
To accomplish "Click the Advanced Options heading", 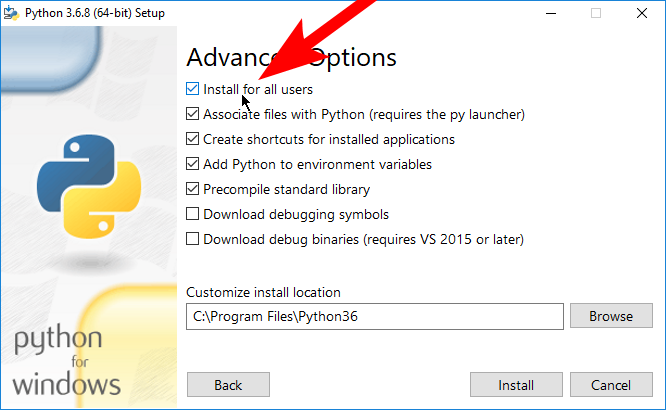I will point(291,57).
